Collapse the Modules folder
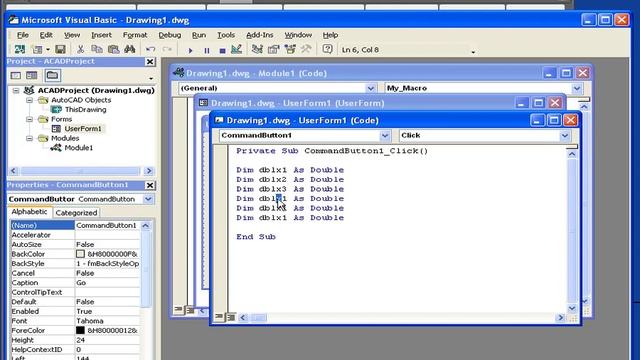640x360 pixels. [x=29, y=138]
